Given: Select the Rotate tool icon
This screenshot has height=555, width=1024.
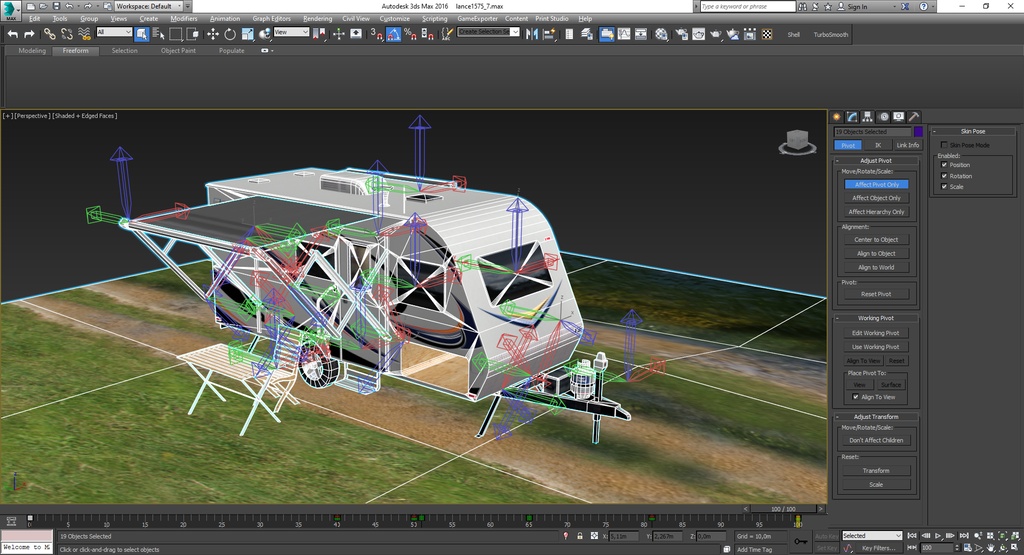Looking at the screenshot, I should click(x=230, y=34).
